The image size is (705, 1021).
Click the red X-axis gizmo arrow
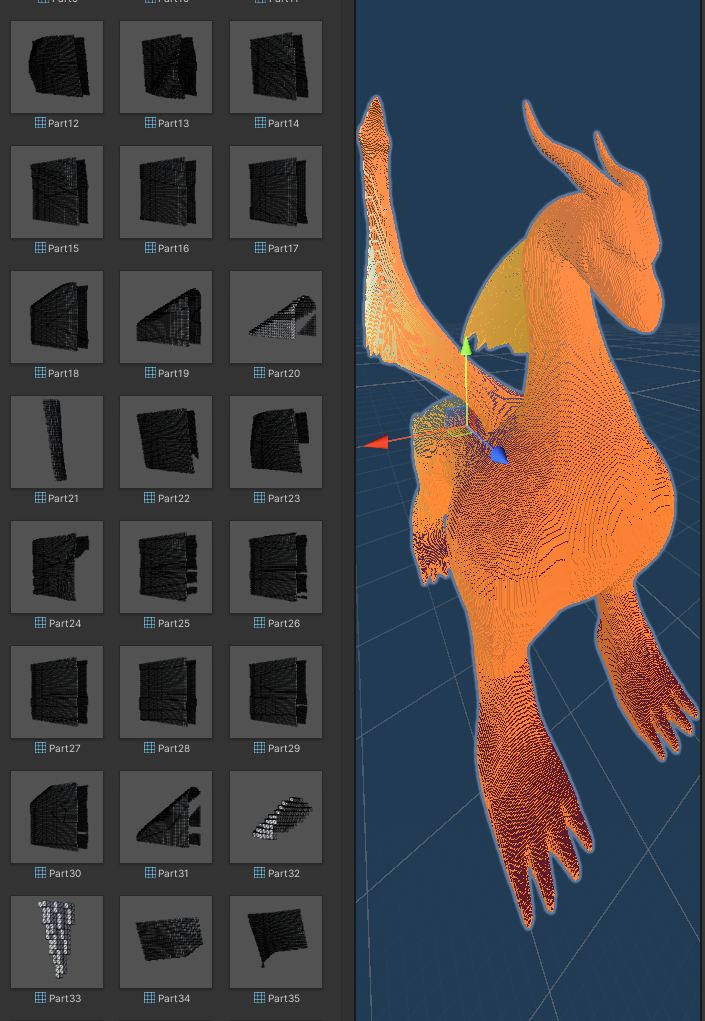point(376,443)
